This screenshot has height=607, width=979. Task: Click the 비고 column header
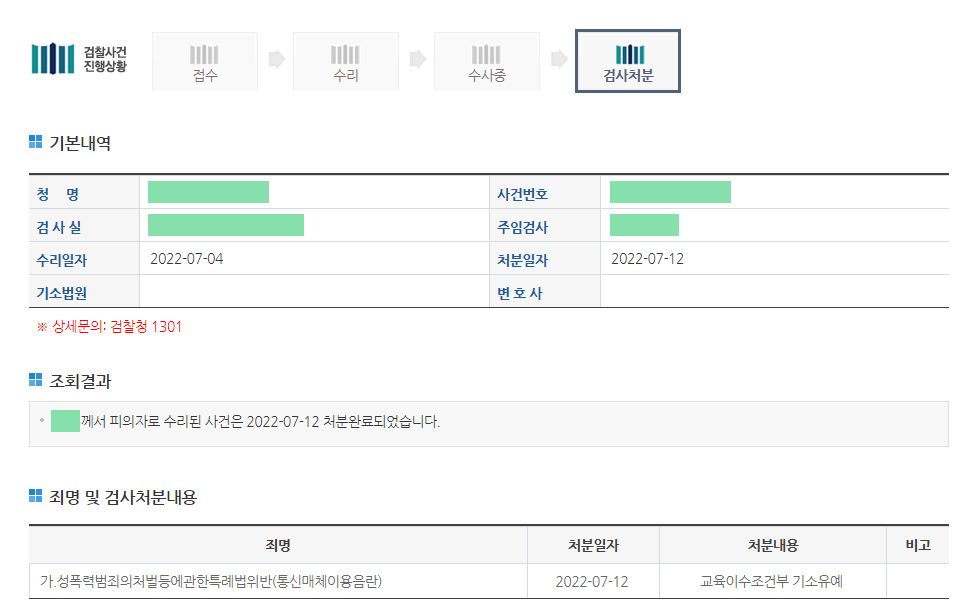click(917, 545)
